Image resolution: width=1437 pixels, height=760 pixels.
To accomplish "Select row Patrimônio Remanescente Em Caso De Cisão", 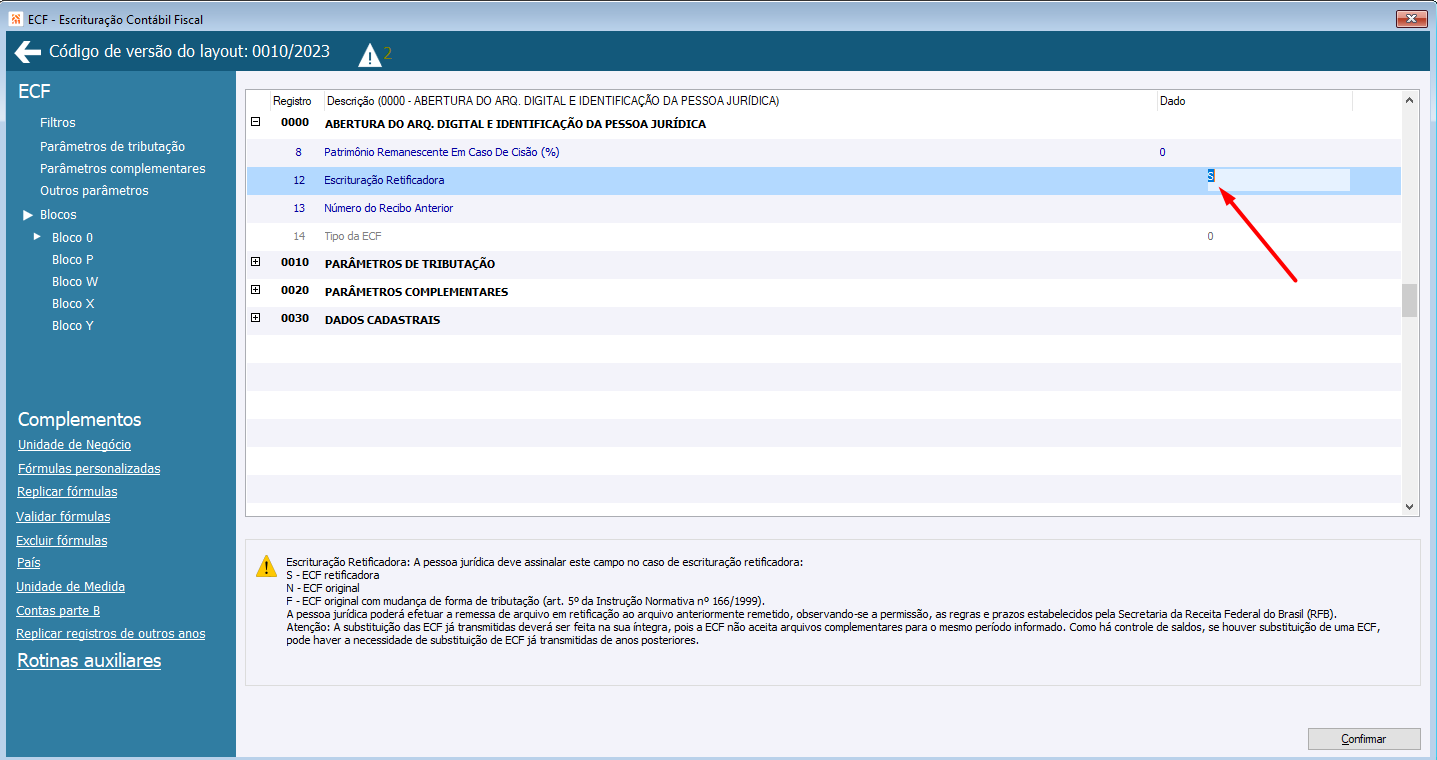I will (823, 152).
